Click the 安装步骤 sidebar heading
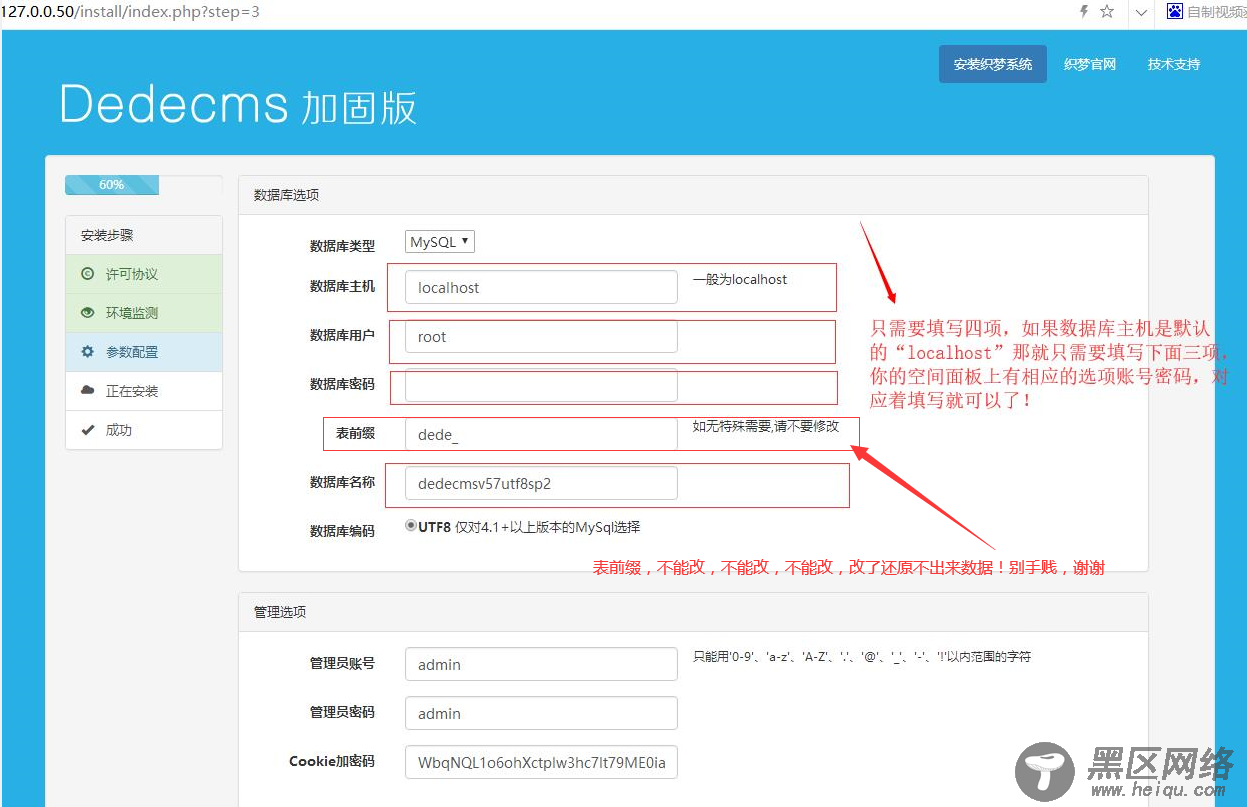The image size is (1247, 807). [144, 235]
